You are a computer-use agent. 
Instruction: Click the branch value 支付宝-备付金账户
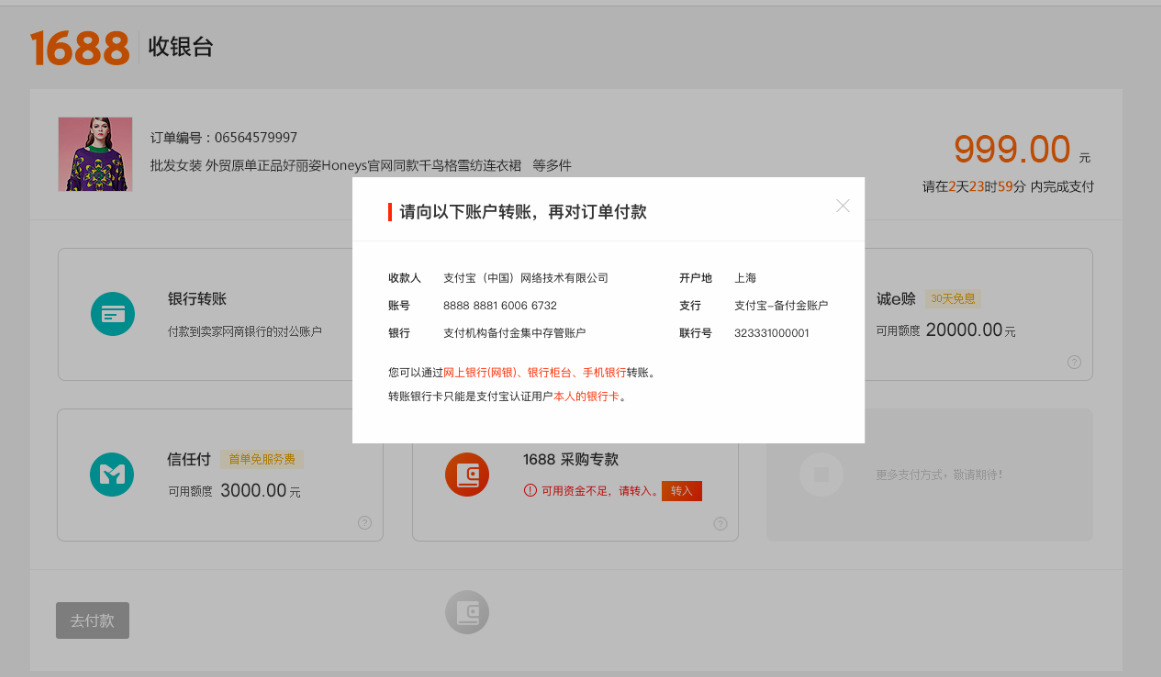pos(781,305)
